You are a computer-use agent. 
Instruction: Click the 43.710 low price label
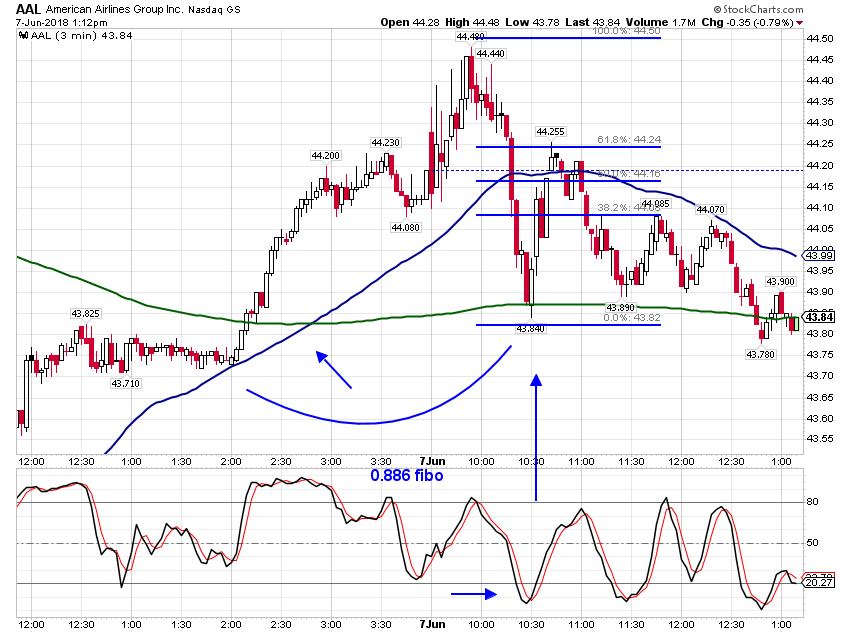[125, 384]
